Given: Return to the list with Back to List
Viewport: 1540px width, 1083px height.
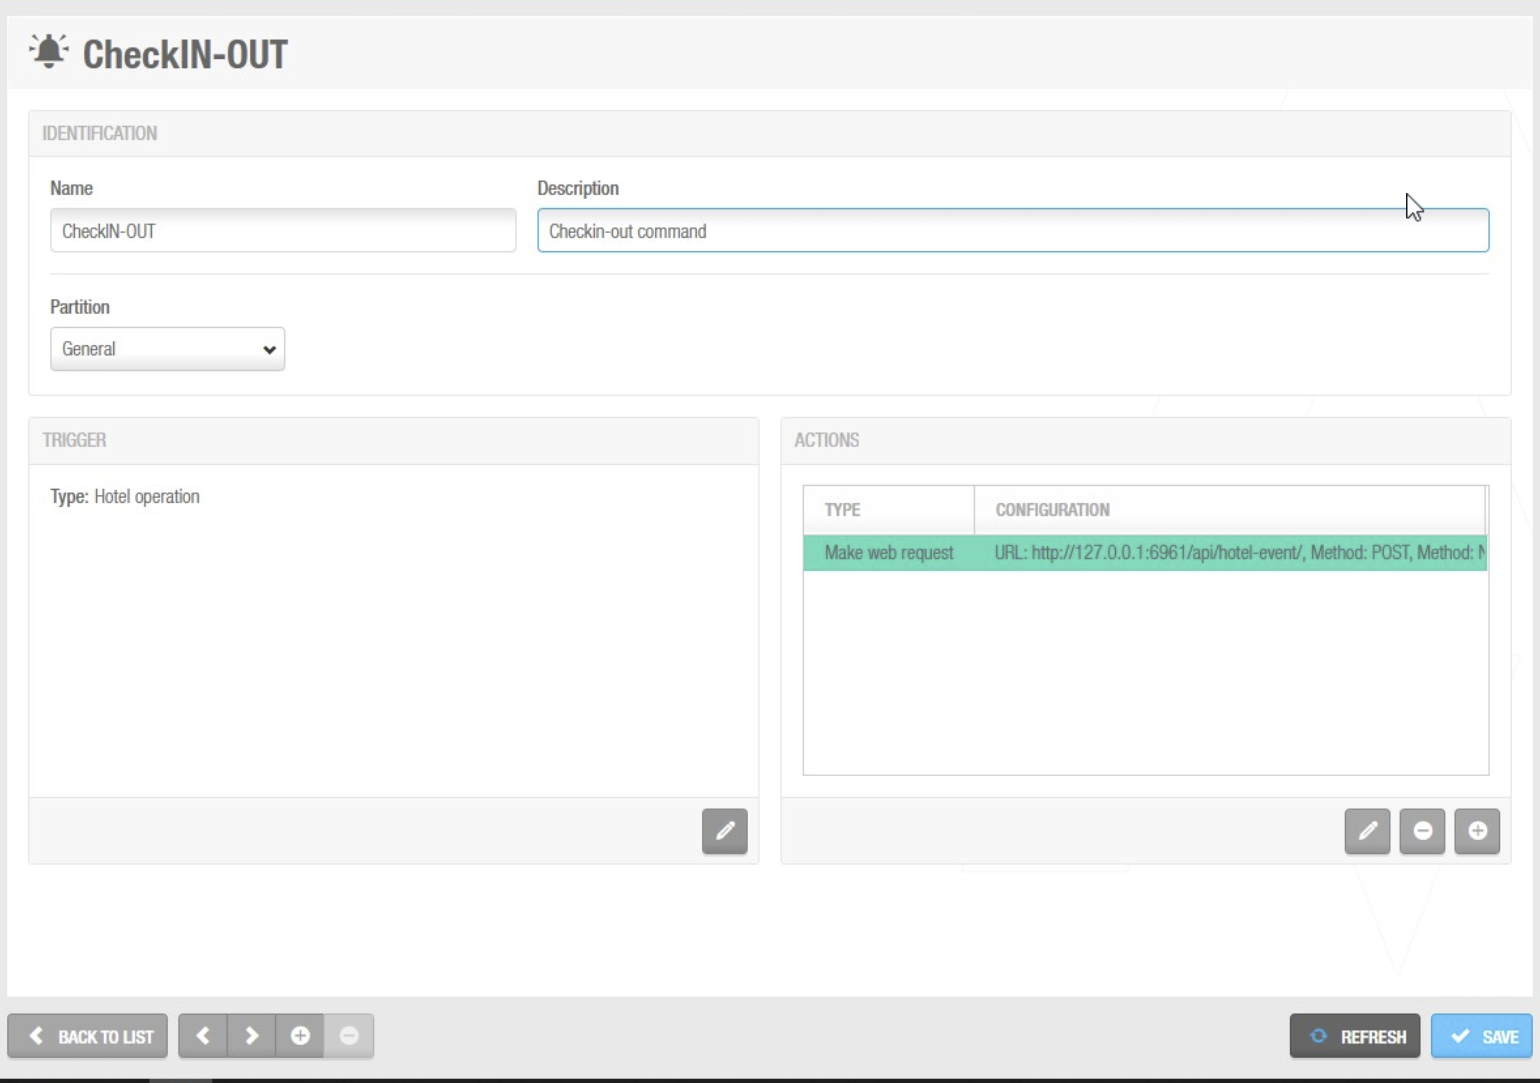Looking at the screenshot, I should 88,1036.
